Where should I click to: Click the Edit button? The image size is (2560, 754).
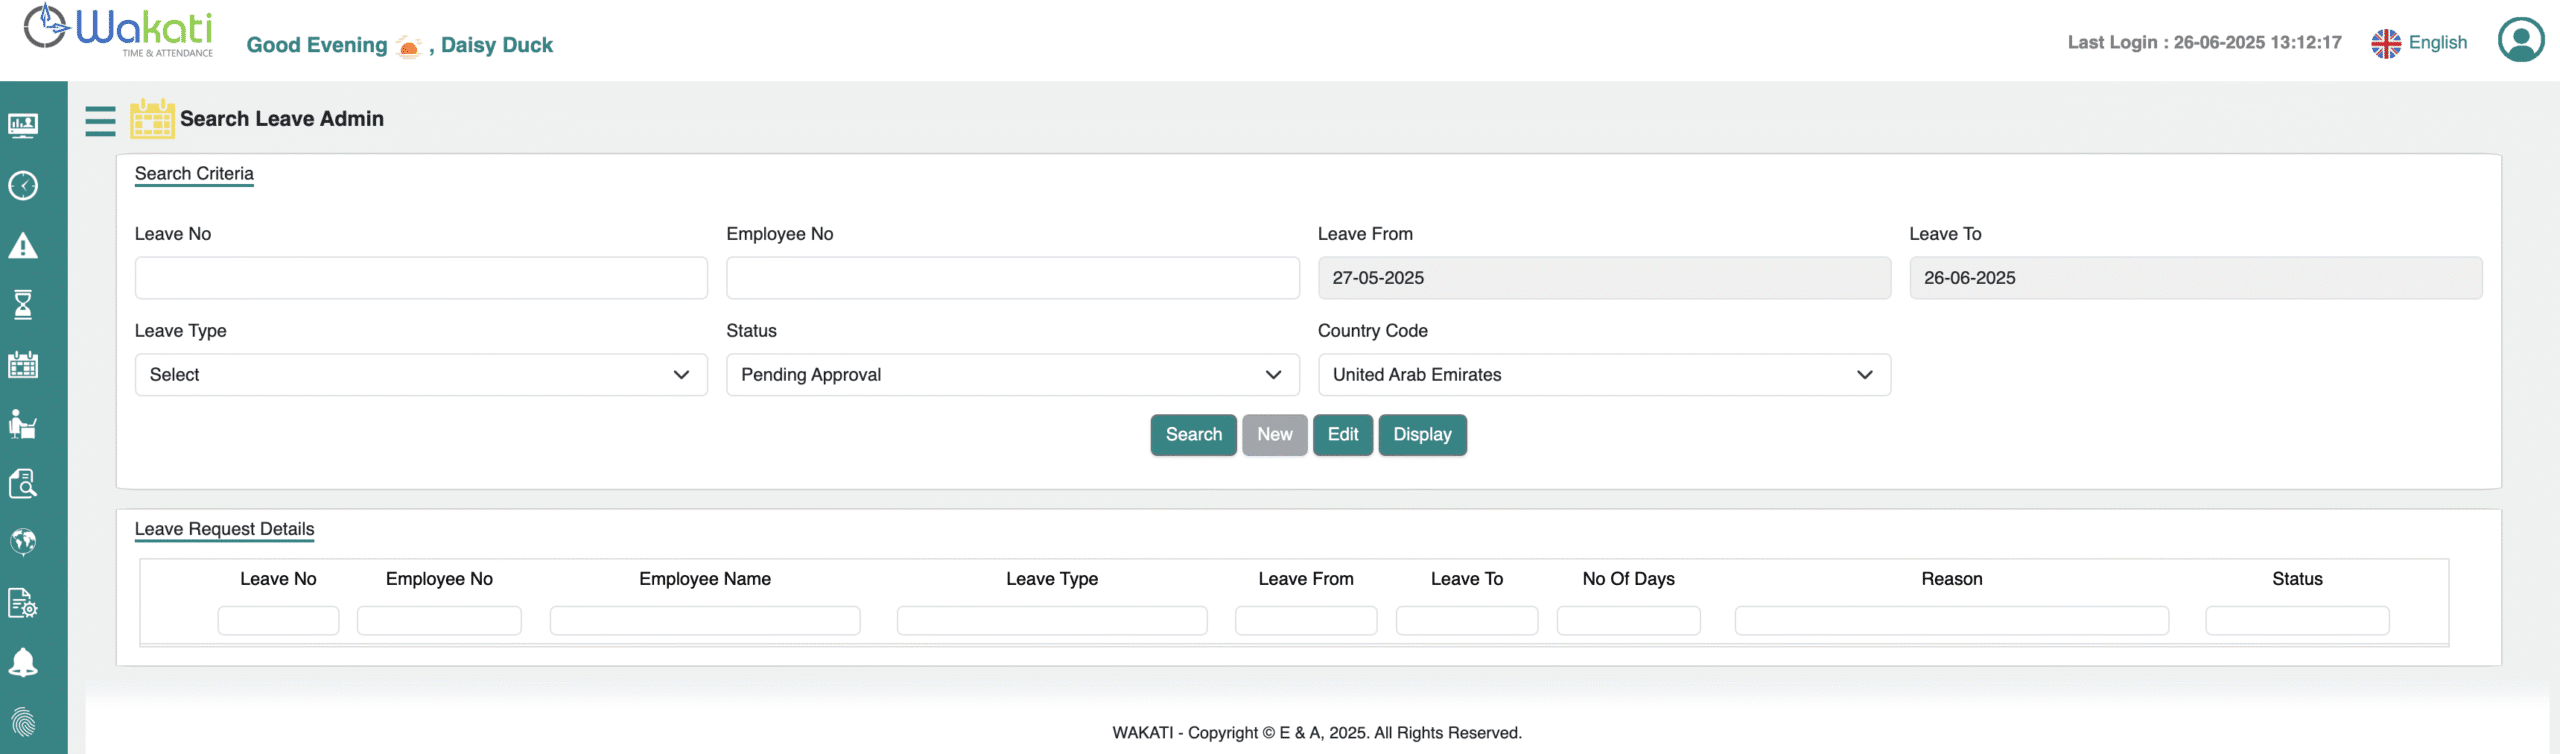1342,435
